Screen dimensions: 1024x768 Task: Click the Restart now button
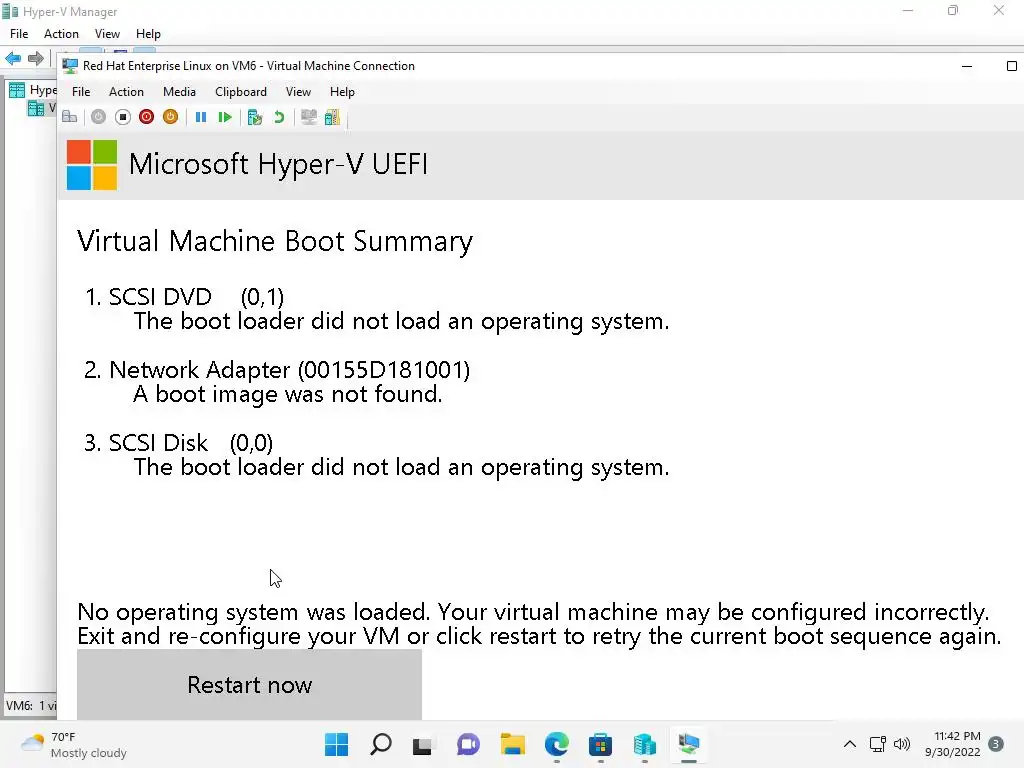click(x=249, y=684)
